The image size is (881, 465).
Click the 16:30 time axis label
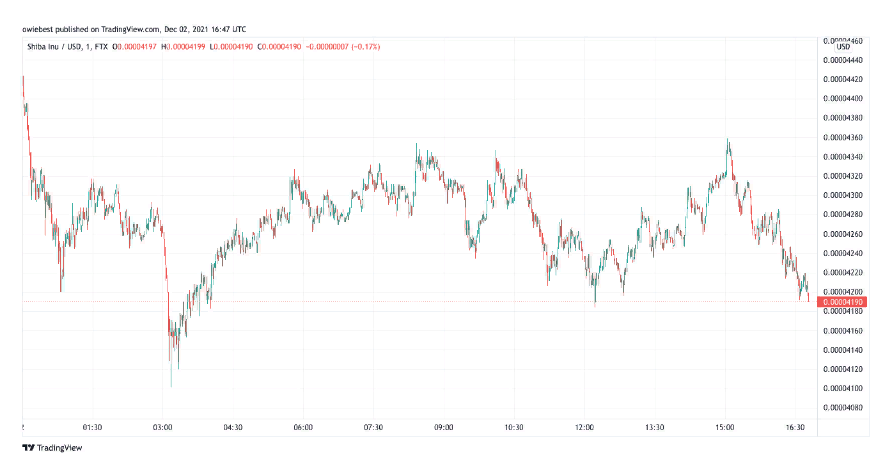pos(795,427)
